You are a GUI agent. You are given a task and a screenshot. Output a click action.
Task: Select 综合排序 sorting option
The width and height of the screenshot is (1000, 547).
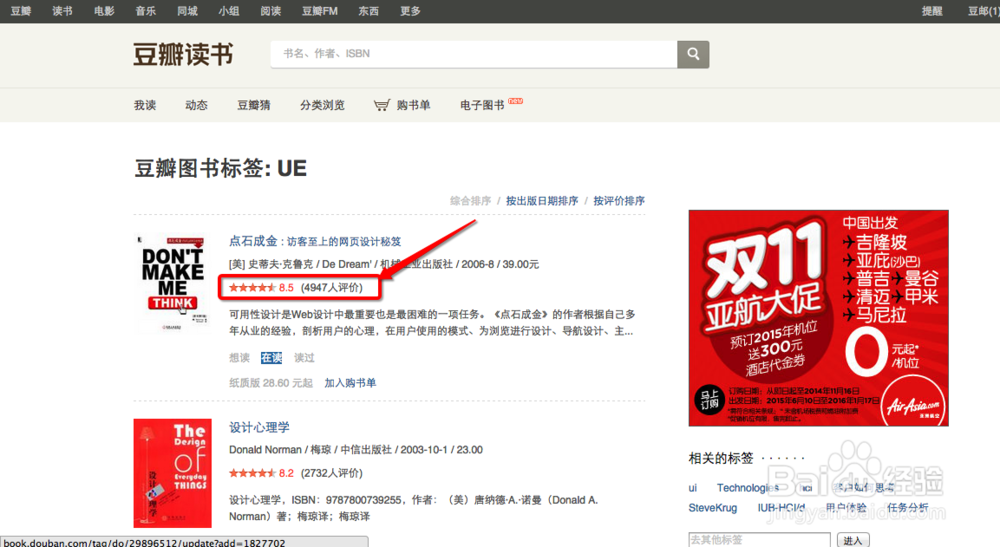pos(470,201)
